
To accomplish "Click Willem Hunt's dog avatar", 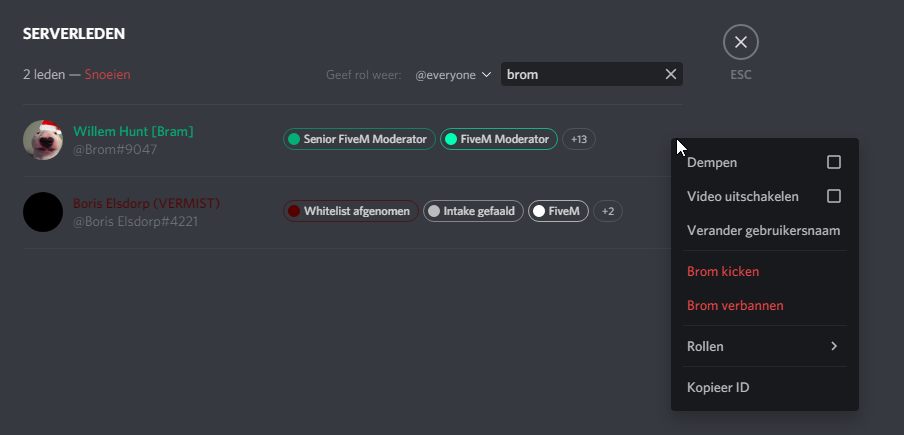I will [x=43, y=140].
